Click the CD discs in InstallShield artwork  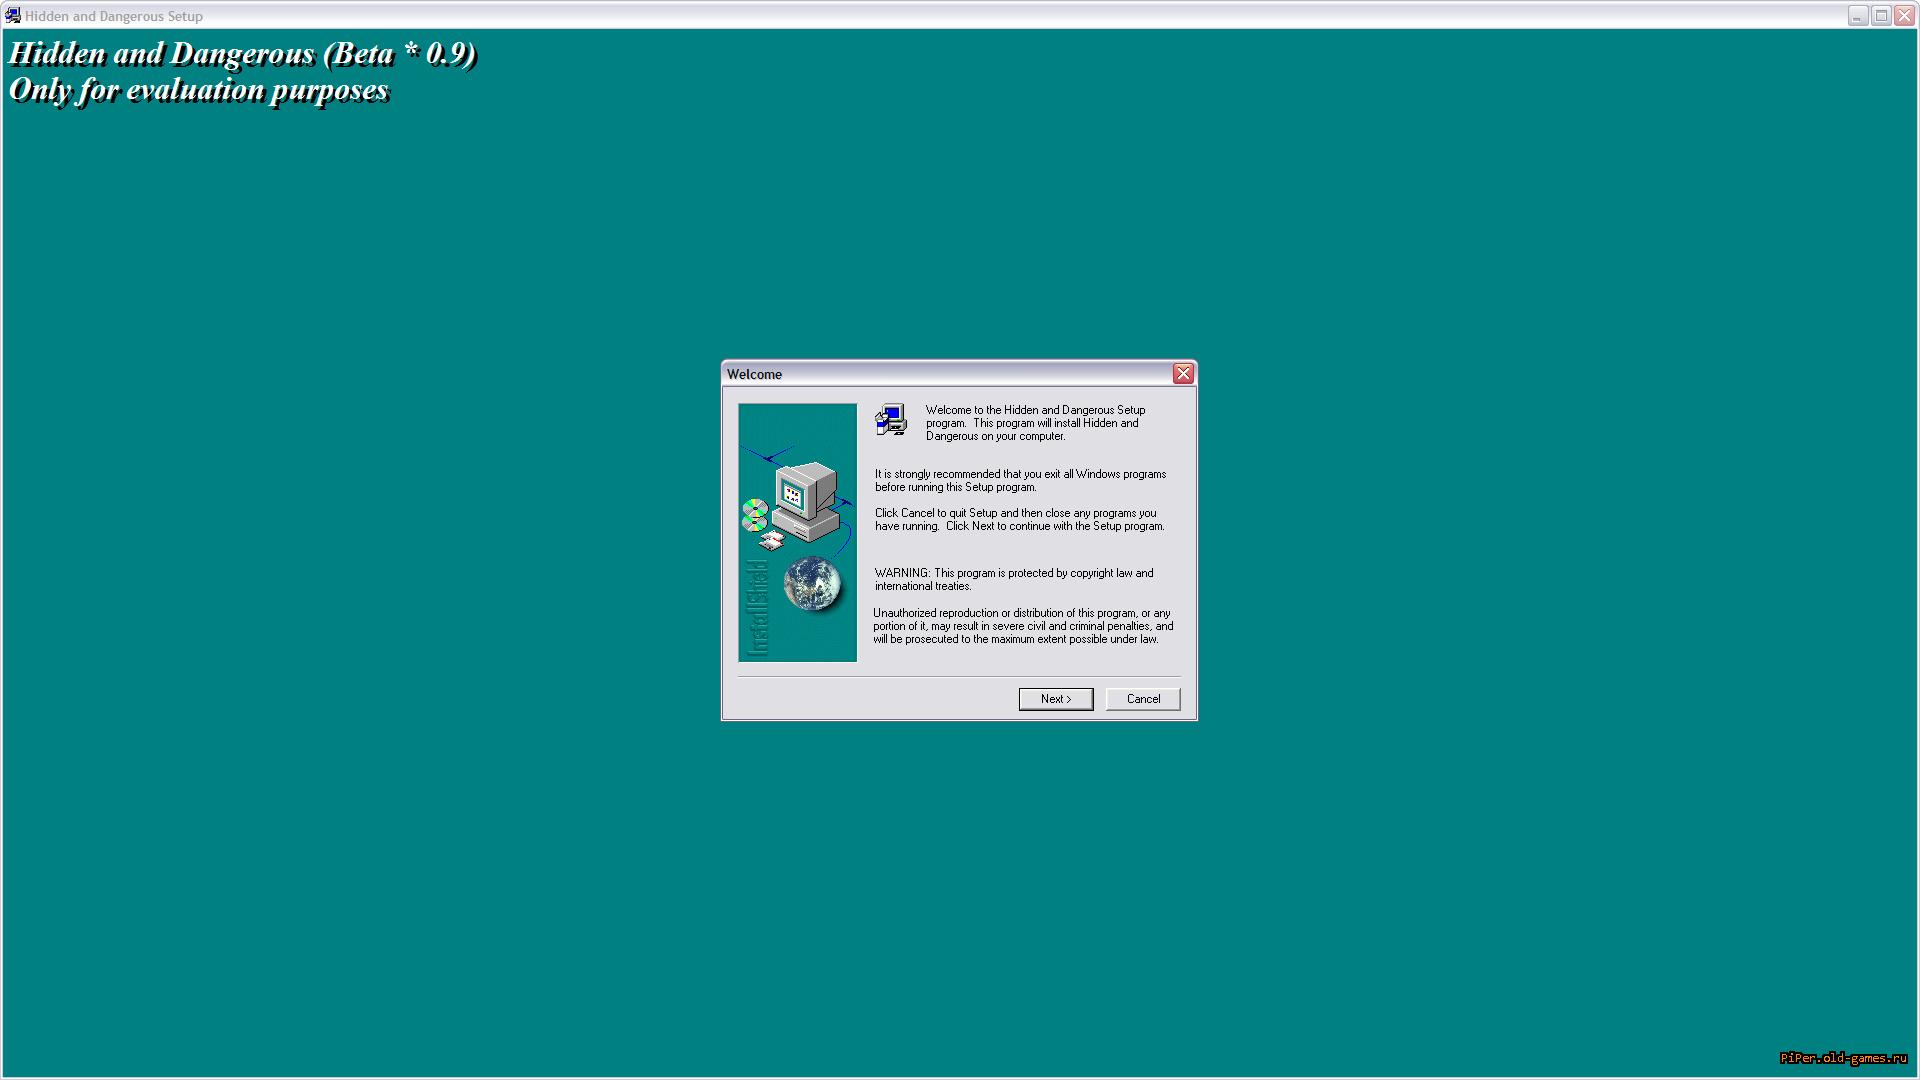tap(754, 516)
